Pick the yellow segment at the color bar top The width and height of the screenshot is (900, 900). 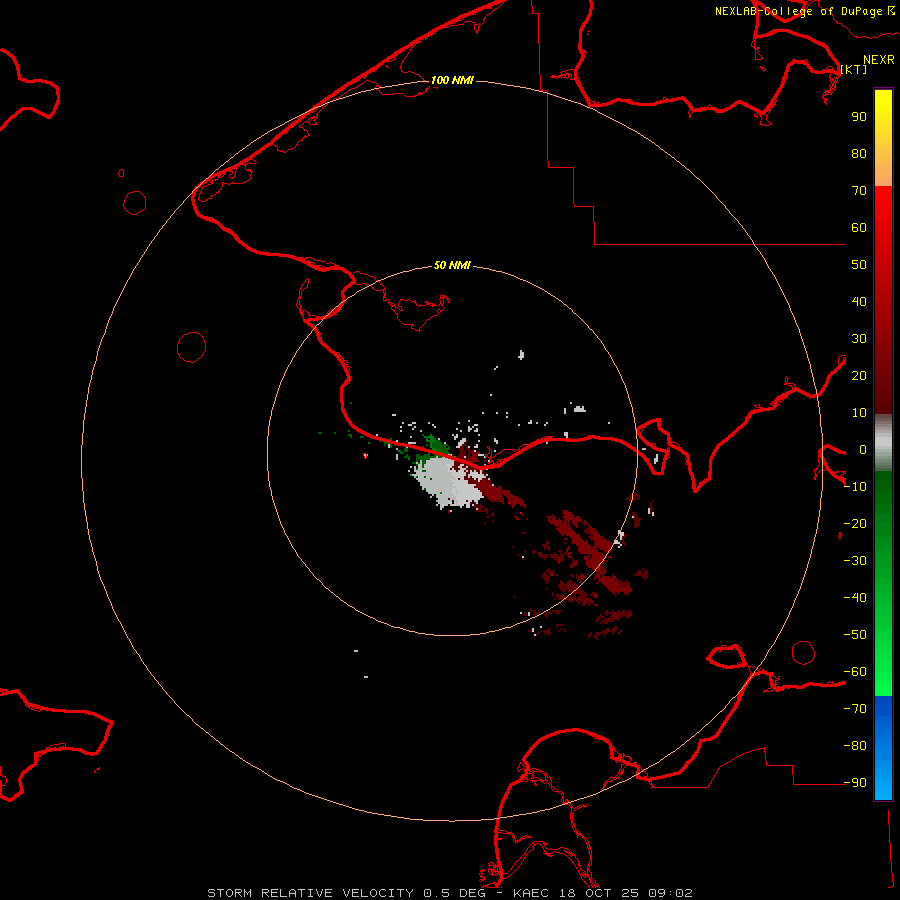tap(883, 138)
